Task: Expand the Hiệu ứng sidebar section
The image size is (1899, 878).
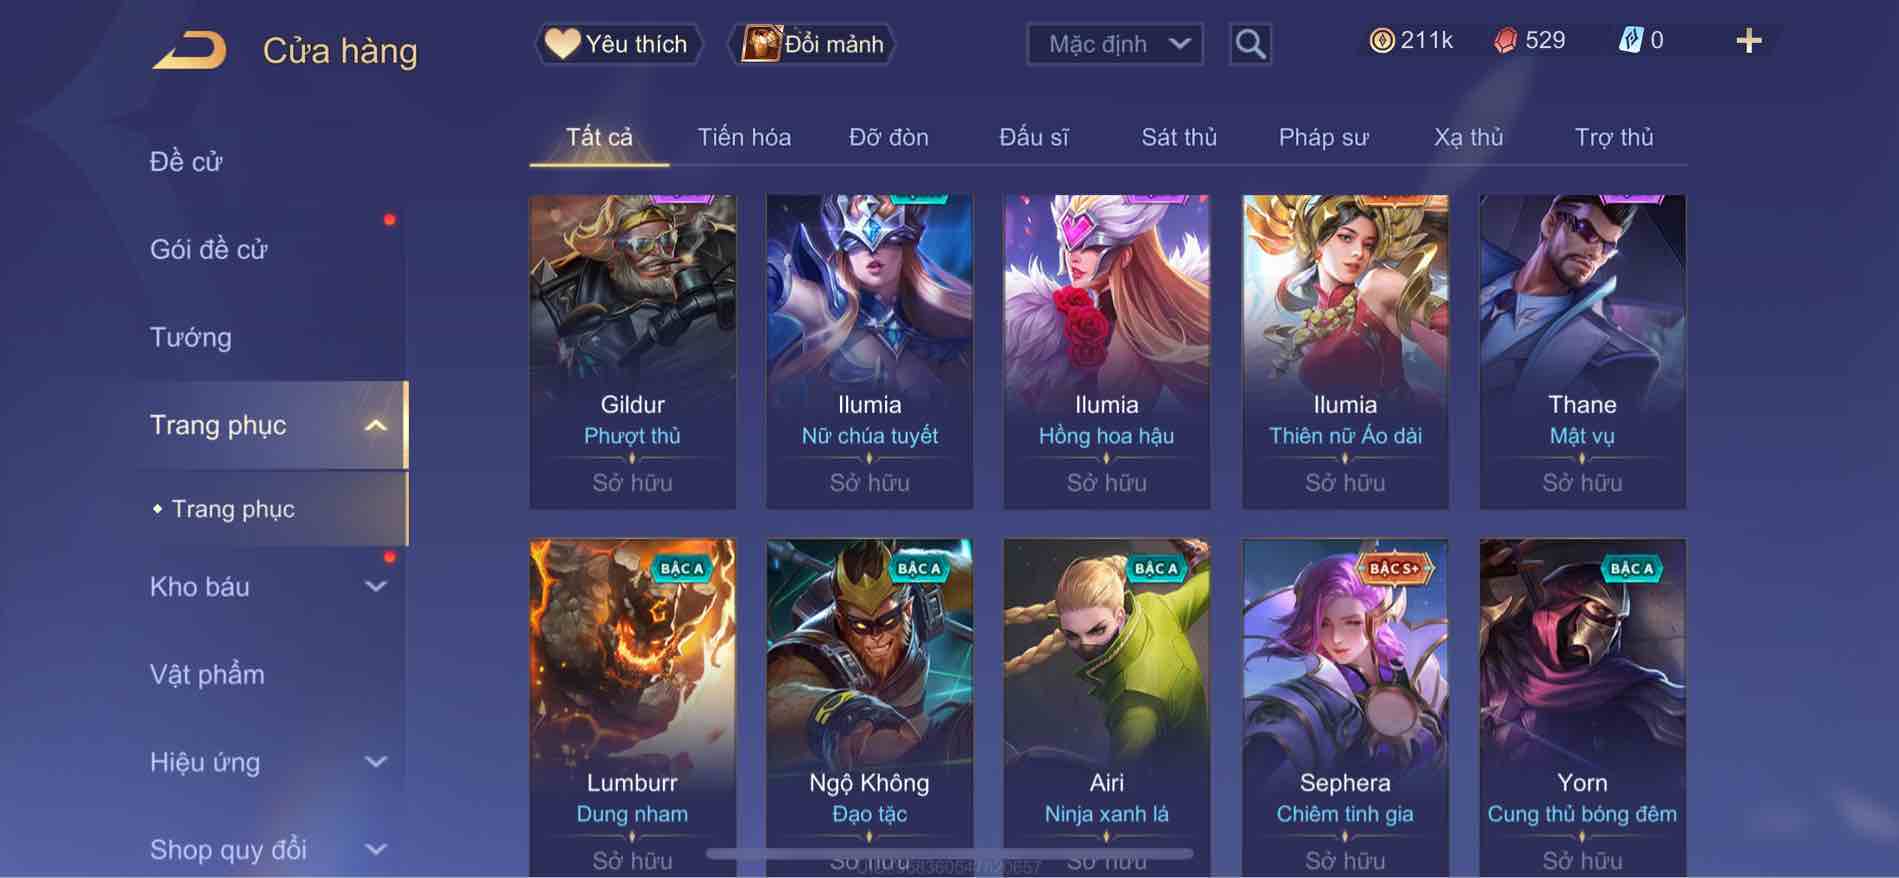Action: pyautogui.click(x=376, y=762)
